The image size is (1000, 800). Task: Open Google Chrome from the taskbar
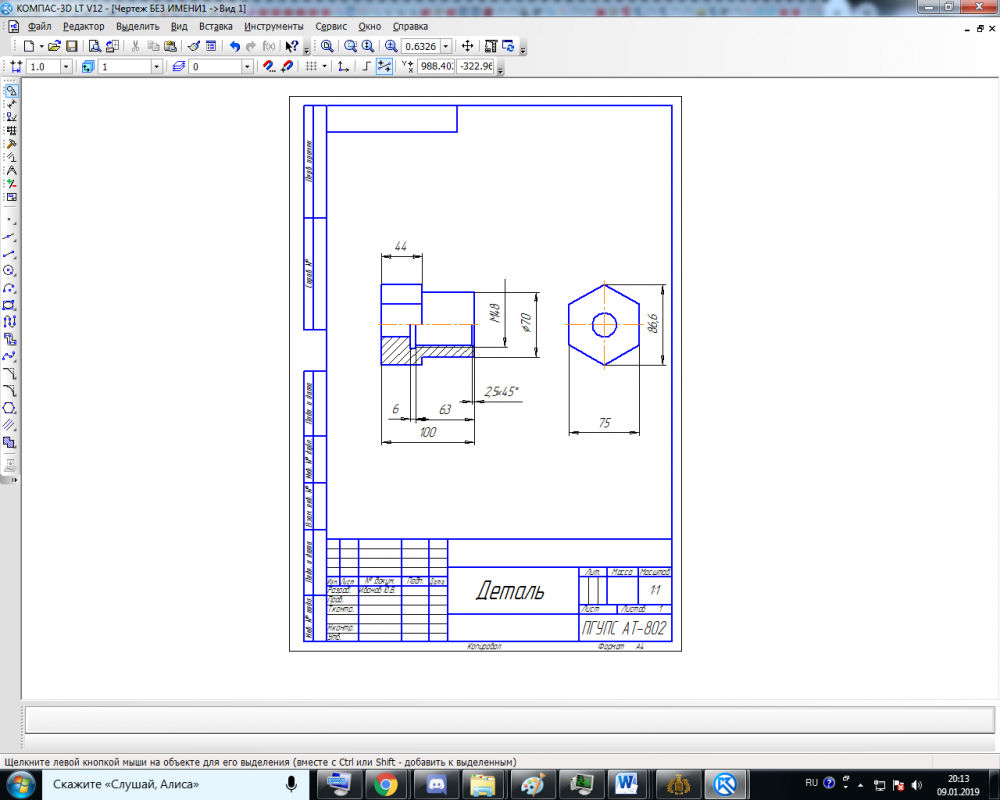coord(386,784)
